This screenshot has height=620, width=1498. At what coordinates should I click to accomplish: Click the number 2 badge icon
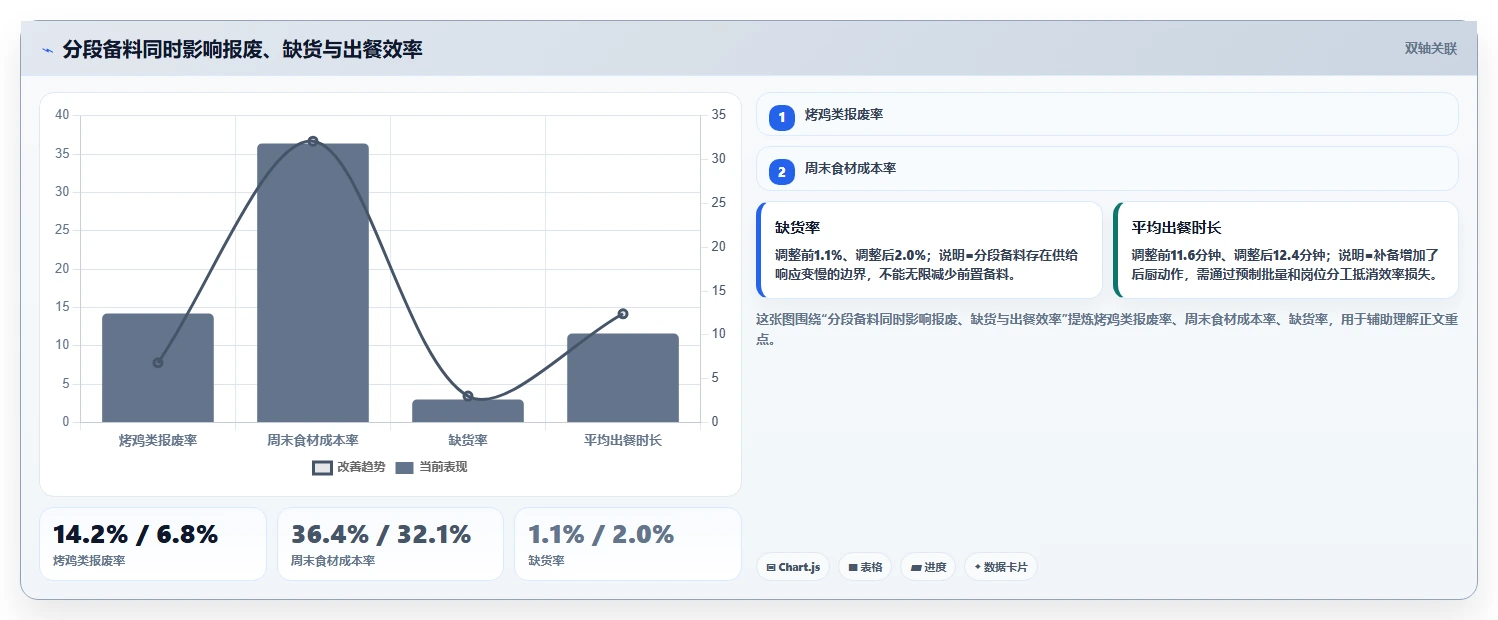pos(782,171)
